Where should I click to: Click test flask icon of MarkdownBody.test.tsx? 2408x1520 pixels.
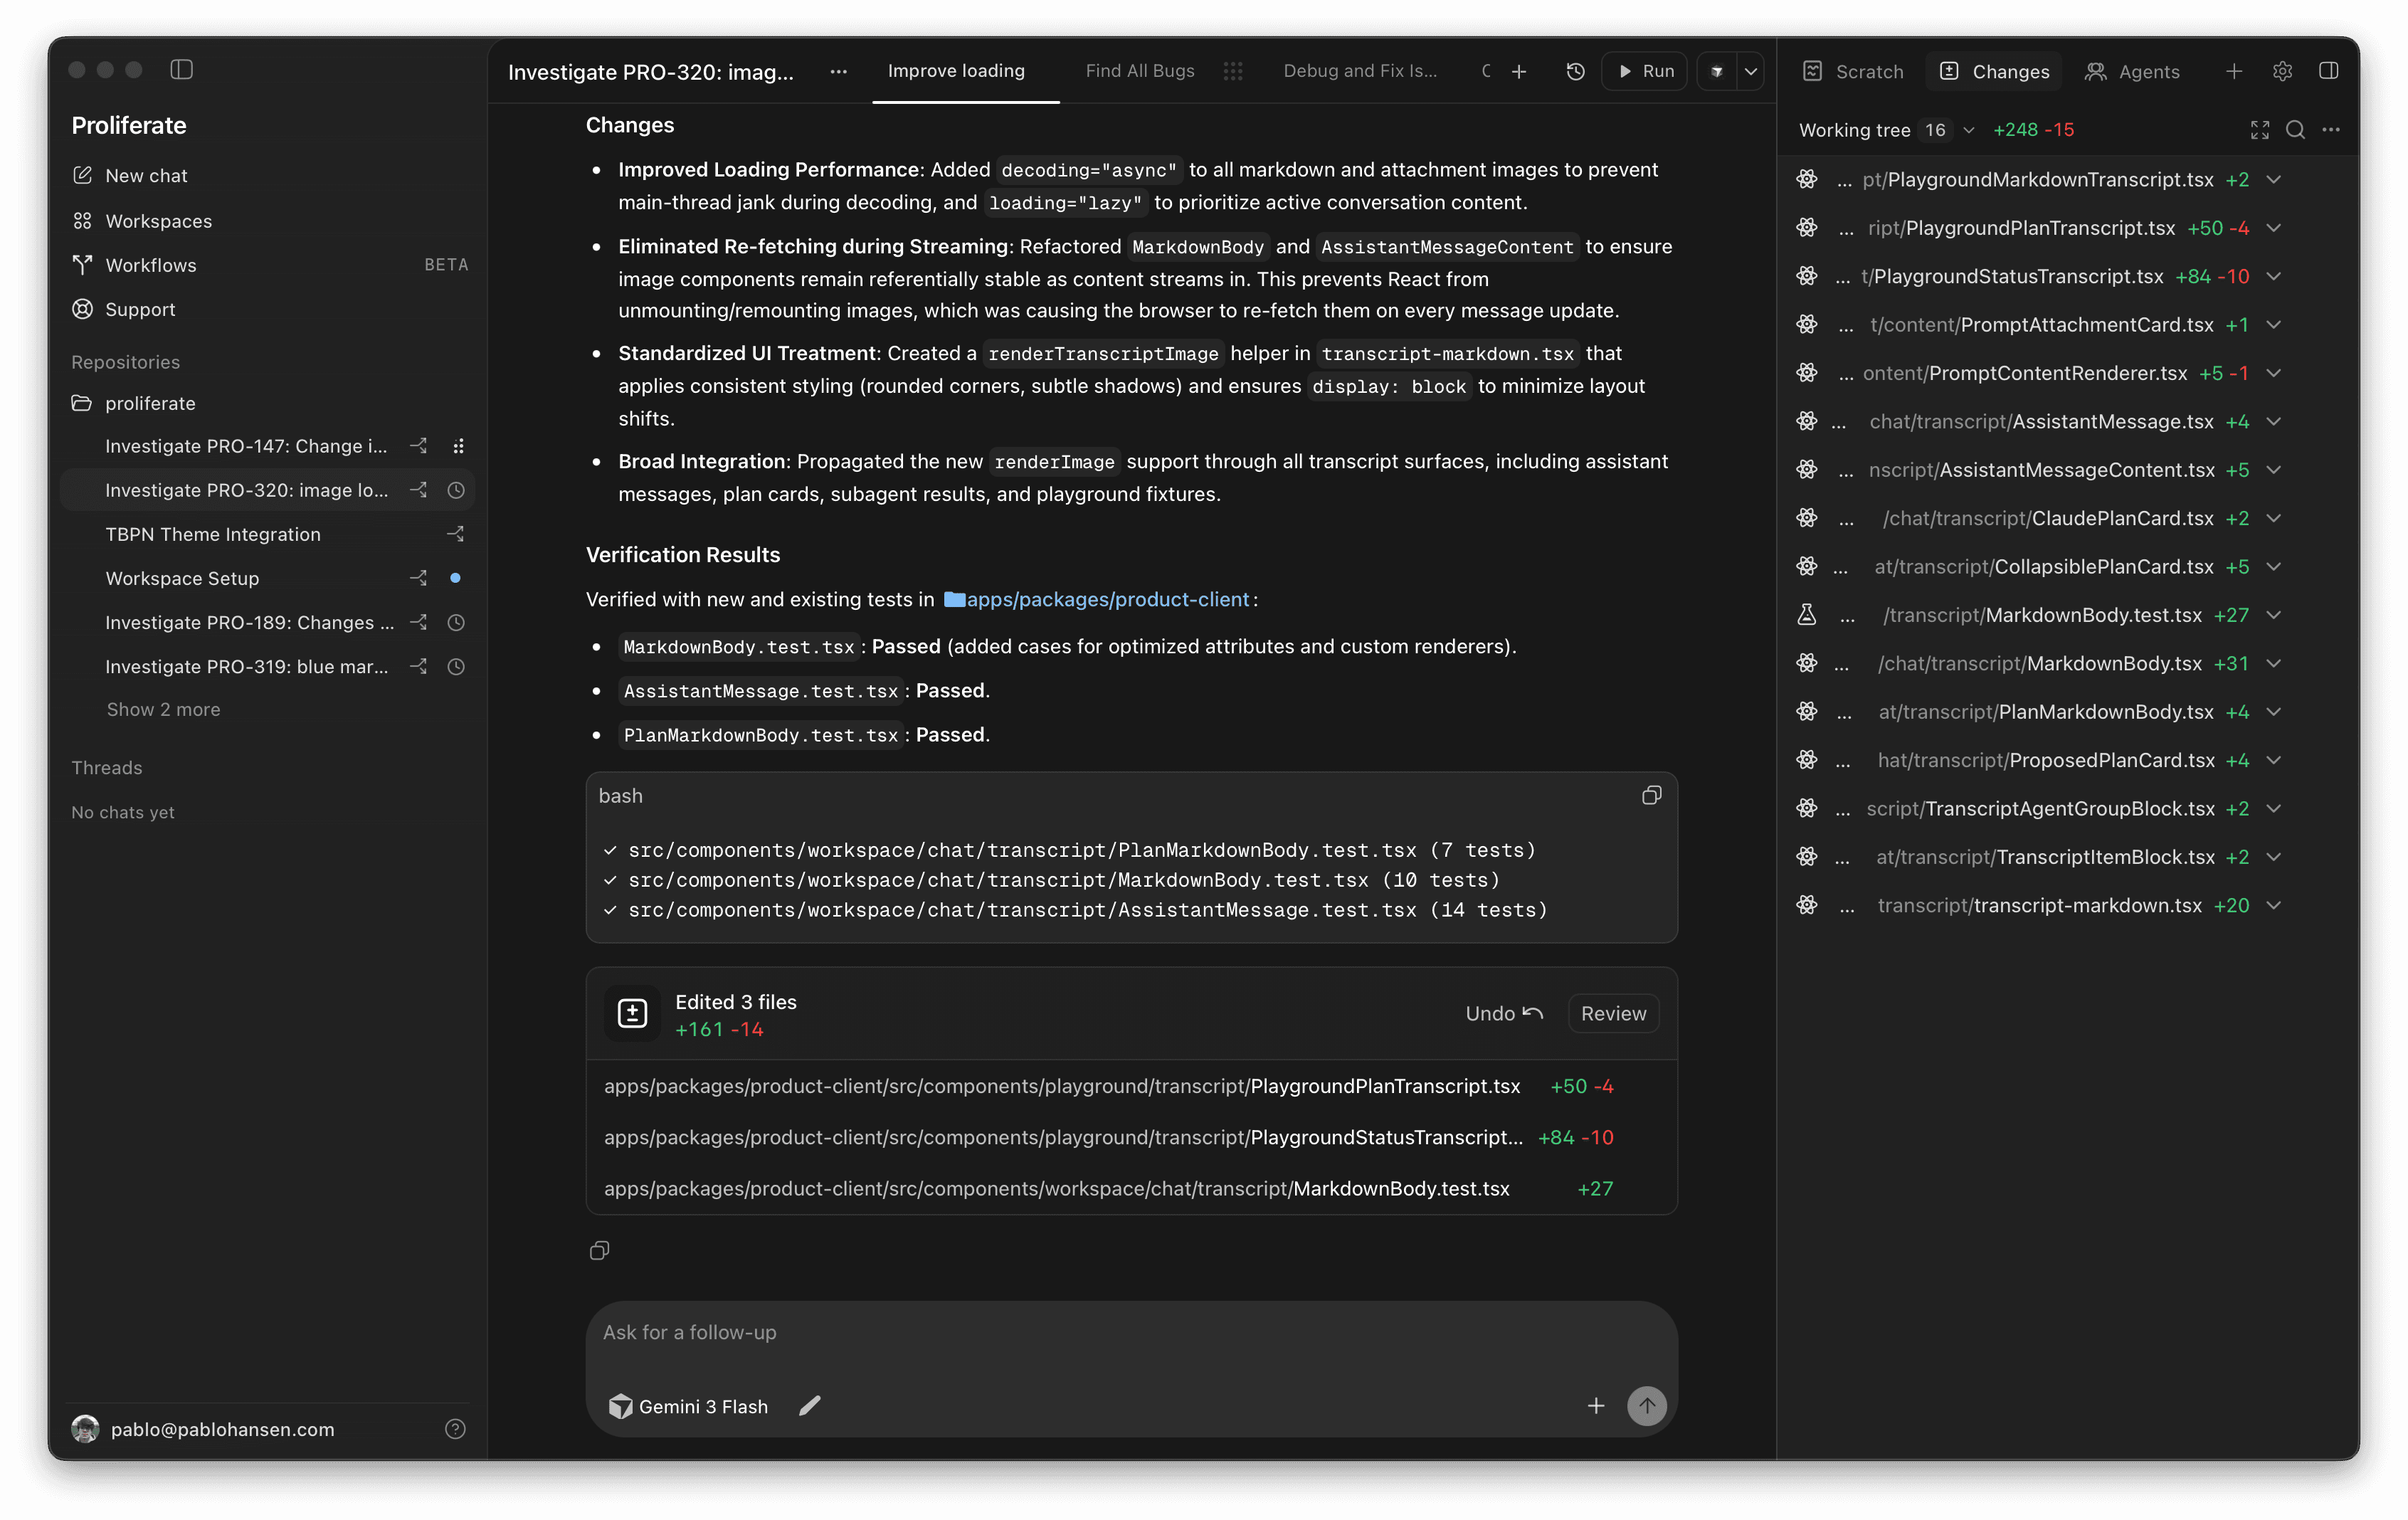pyautogui.click(x=1807, y=615)
